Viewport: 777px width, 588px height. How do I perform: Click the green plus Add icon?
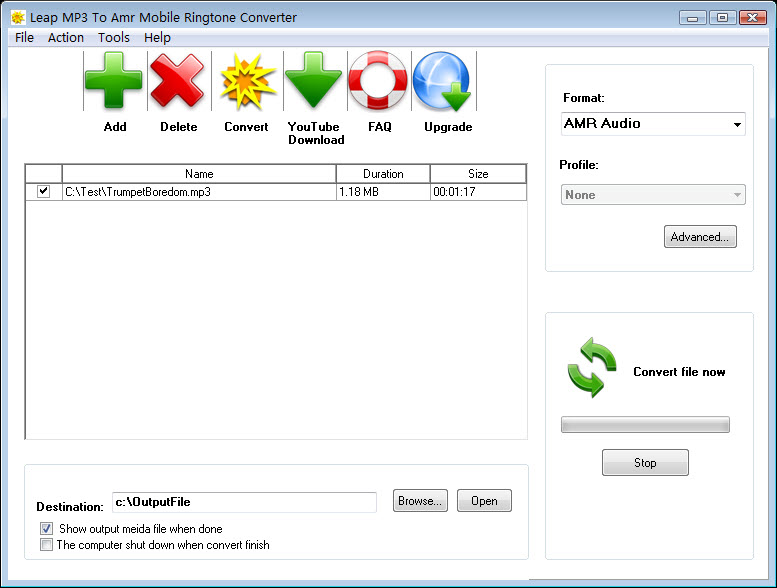(x=113, y=80)
